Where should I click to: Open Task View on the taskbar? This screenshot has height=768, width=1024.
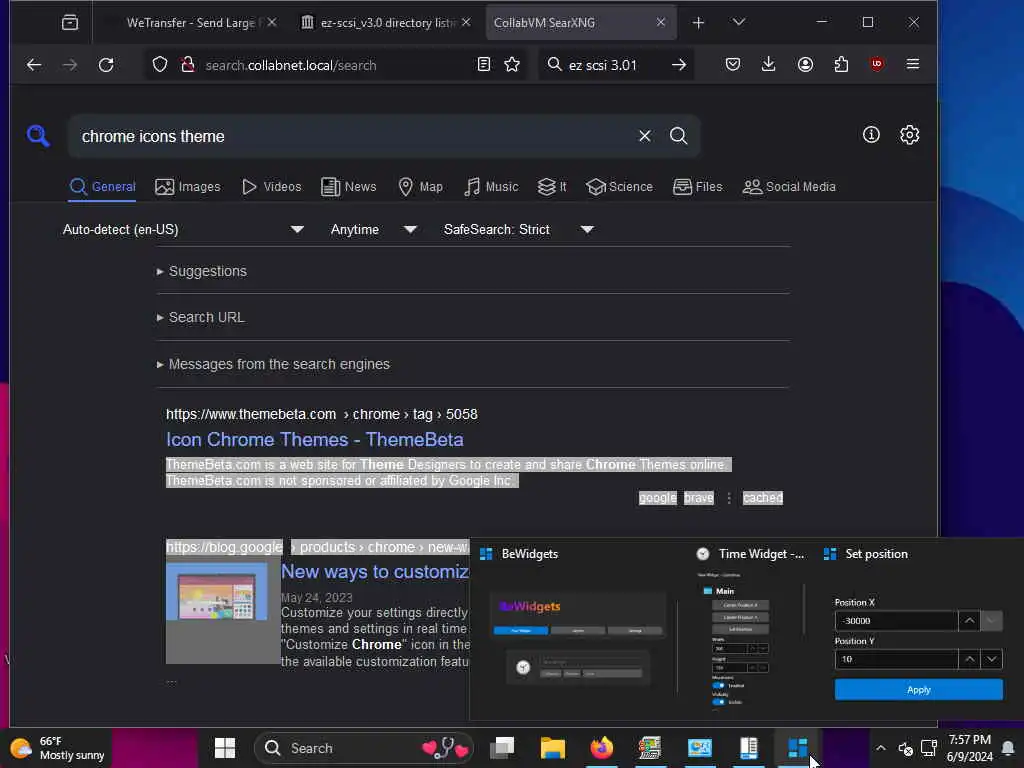click(503, 748)
